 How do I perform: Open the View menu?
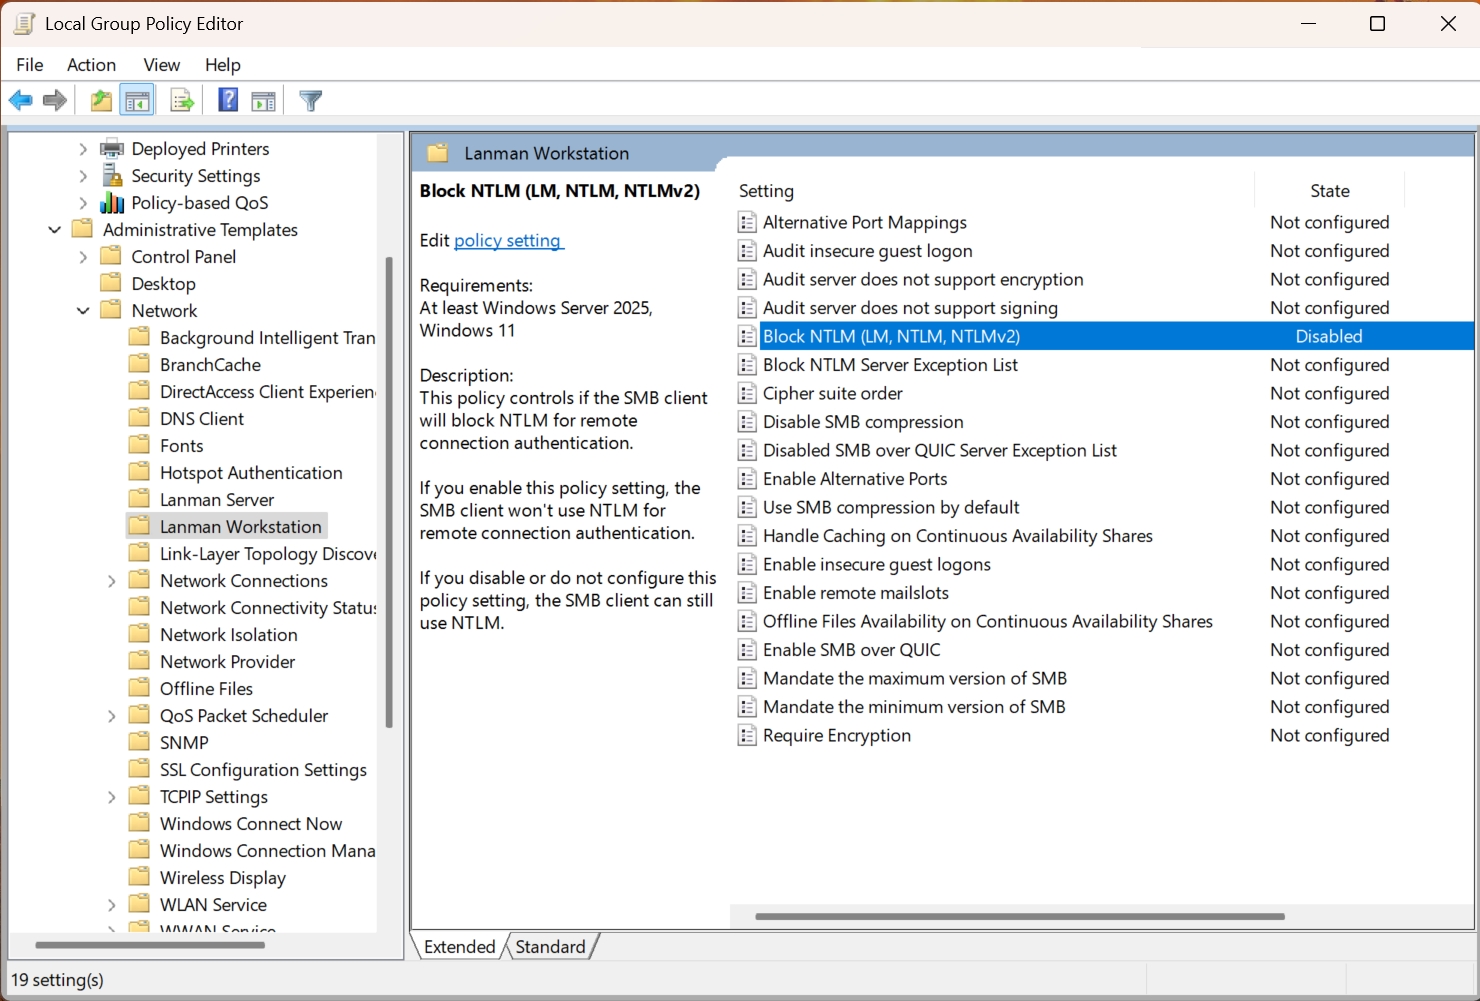[x=161, y=65]
